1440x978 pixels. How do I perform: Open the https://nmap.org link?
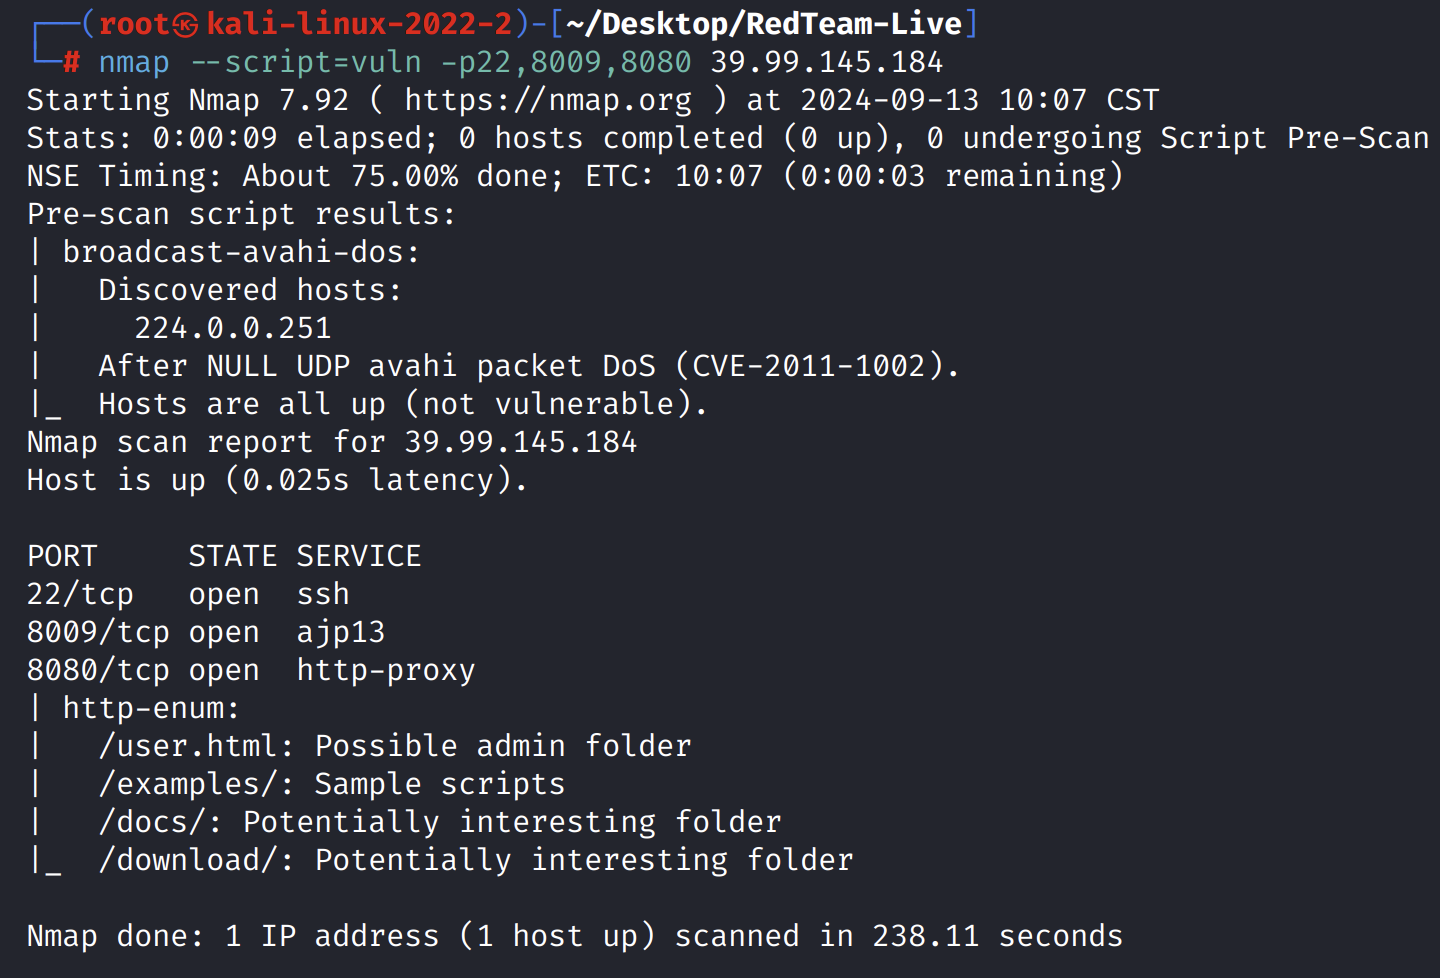(548, 100)
